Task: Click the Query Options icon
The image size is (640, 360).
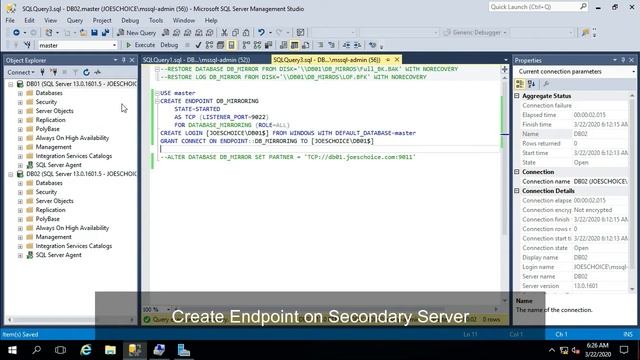Action: tap(220, 45)
